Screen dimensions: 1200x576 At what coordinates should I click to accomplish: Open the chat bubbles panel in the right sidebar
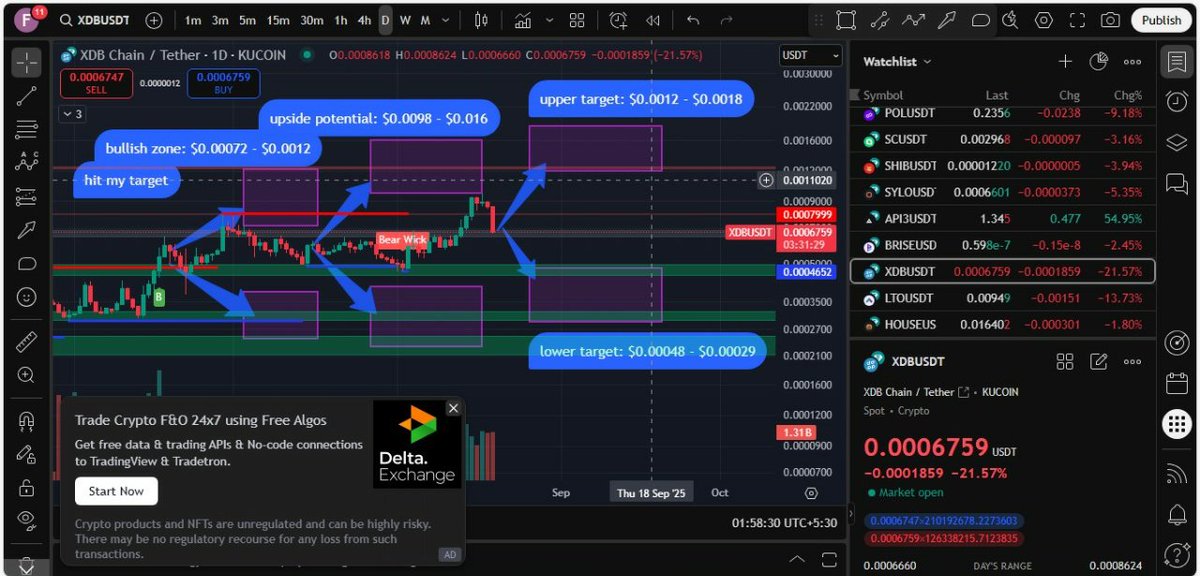coord(1176,182)
